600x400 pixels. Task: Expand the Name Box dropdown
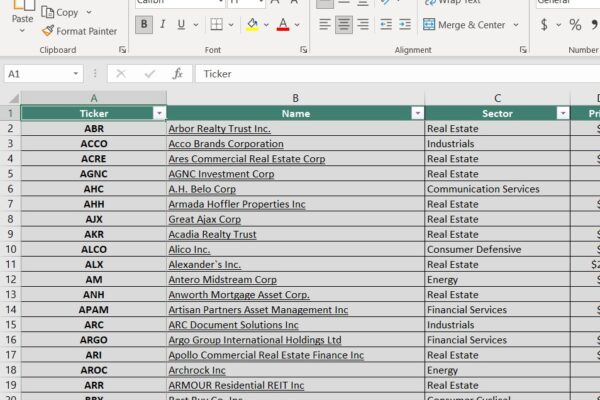76,73
